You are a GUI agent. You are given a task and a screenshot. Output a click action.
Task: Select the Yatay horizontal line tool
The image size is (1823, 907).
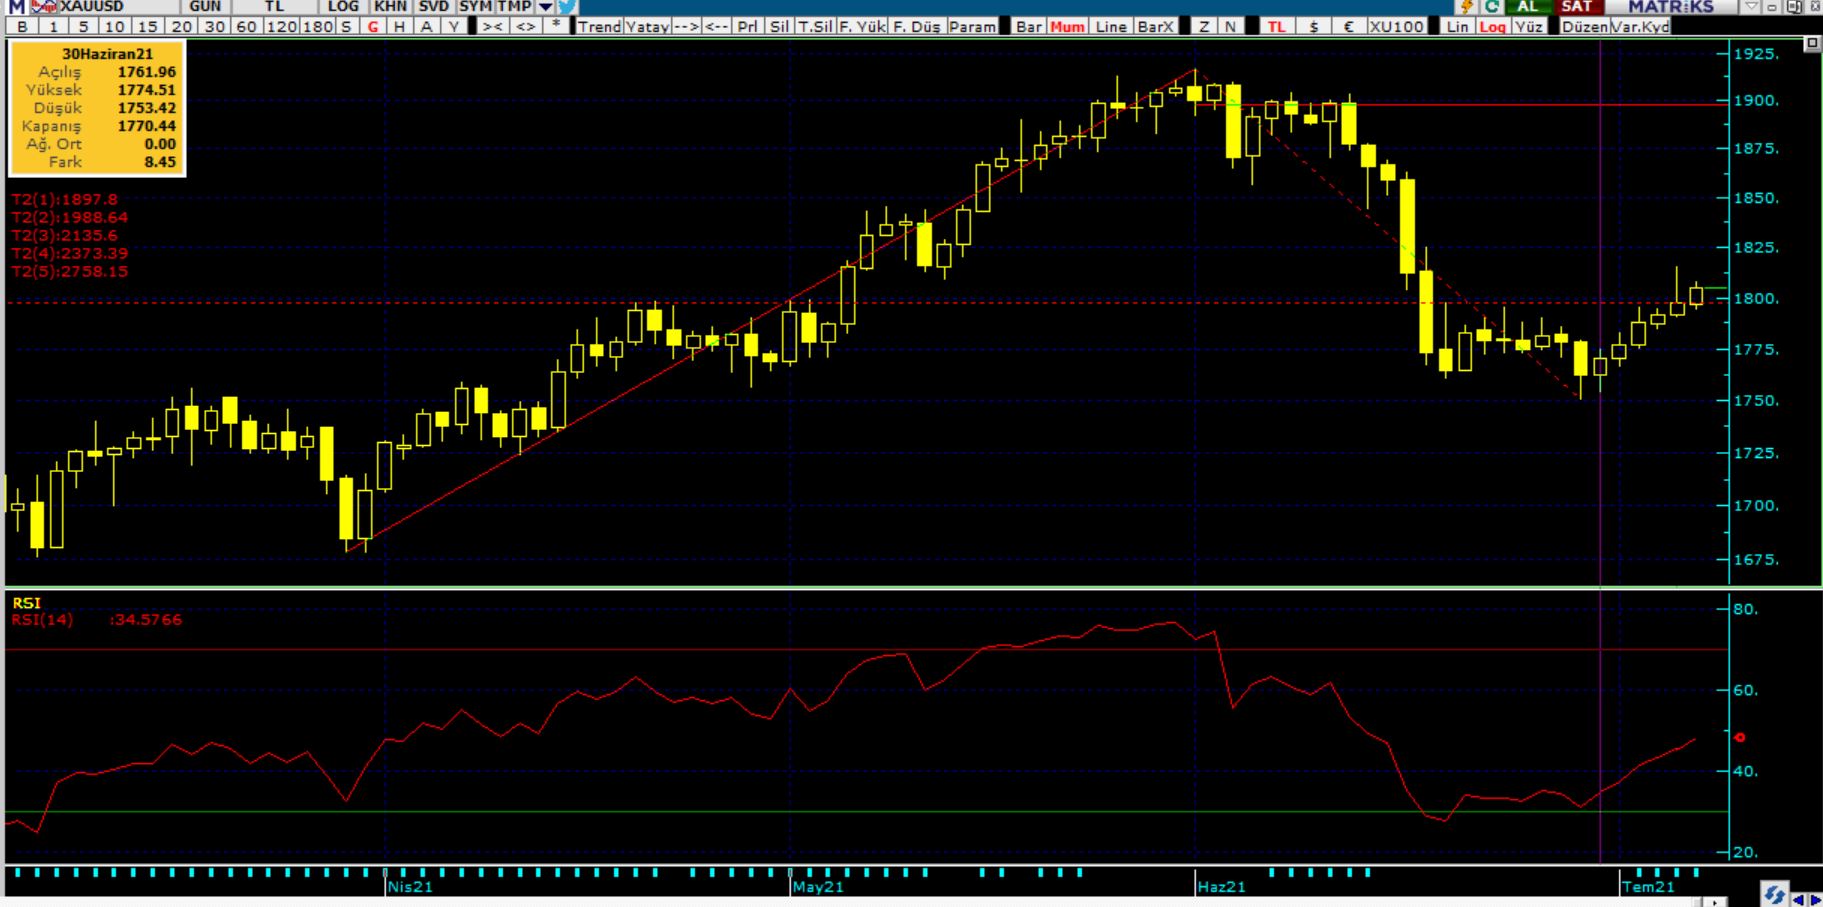647,27
